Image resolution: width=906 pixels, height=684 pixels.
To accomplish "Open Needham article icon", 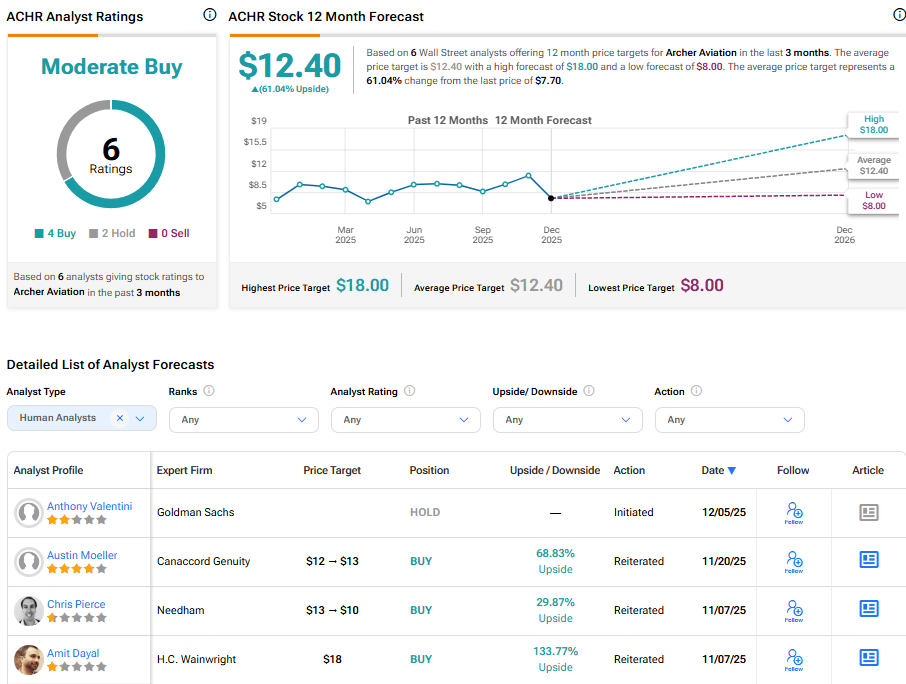I will 869,610.
